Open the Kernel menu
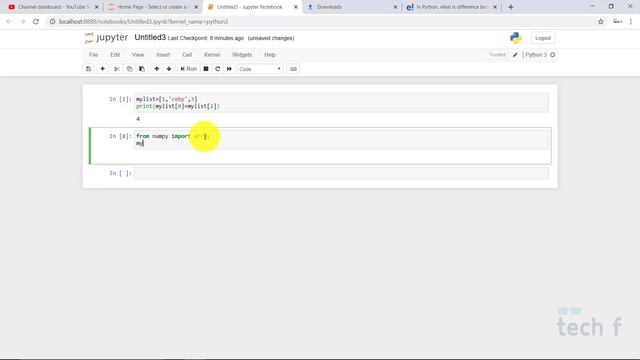This screenshot has height=360, width=640. tap(212, 55)
